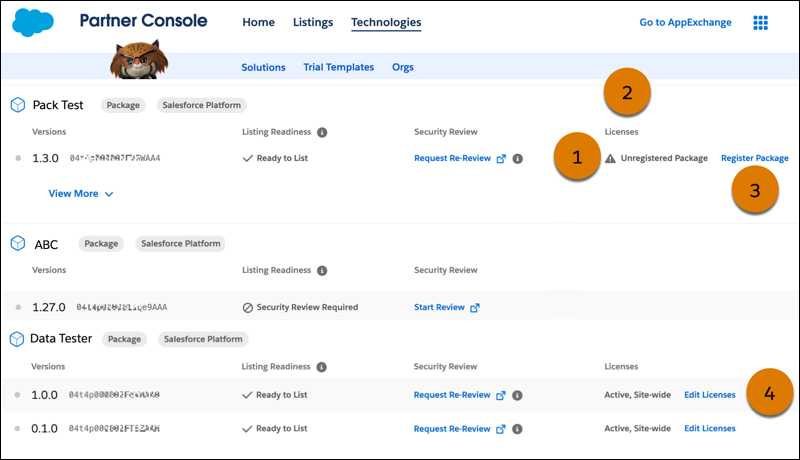Click Salesforce Platform badge next to Pack Test
800x460 pixels.
tap(202, 105)
